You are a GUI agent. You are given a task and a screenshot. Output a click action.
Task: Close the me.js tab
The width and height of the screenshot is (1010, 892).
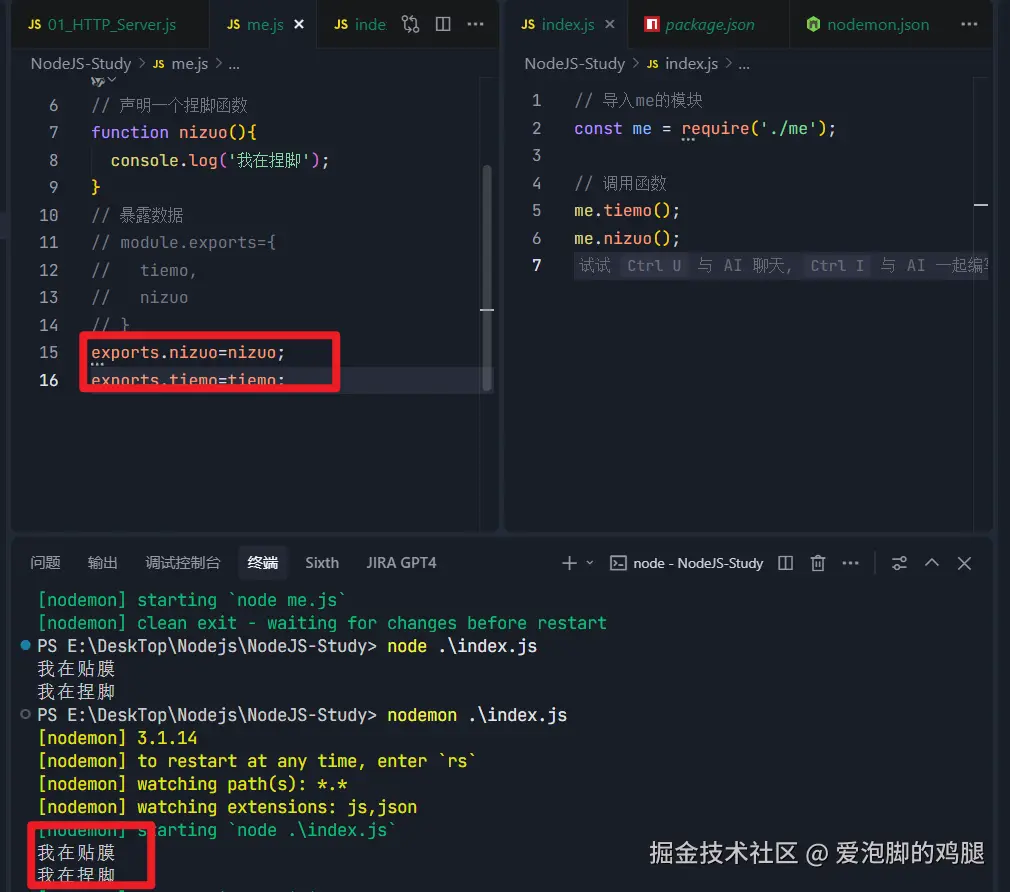click(299, 24)
